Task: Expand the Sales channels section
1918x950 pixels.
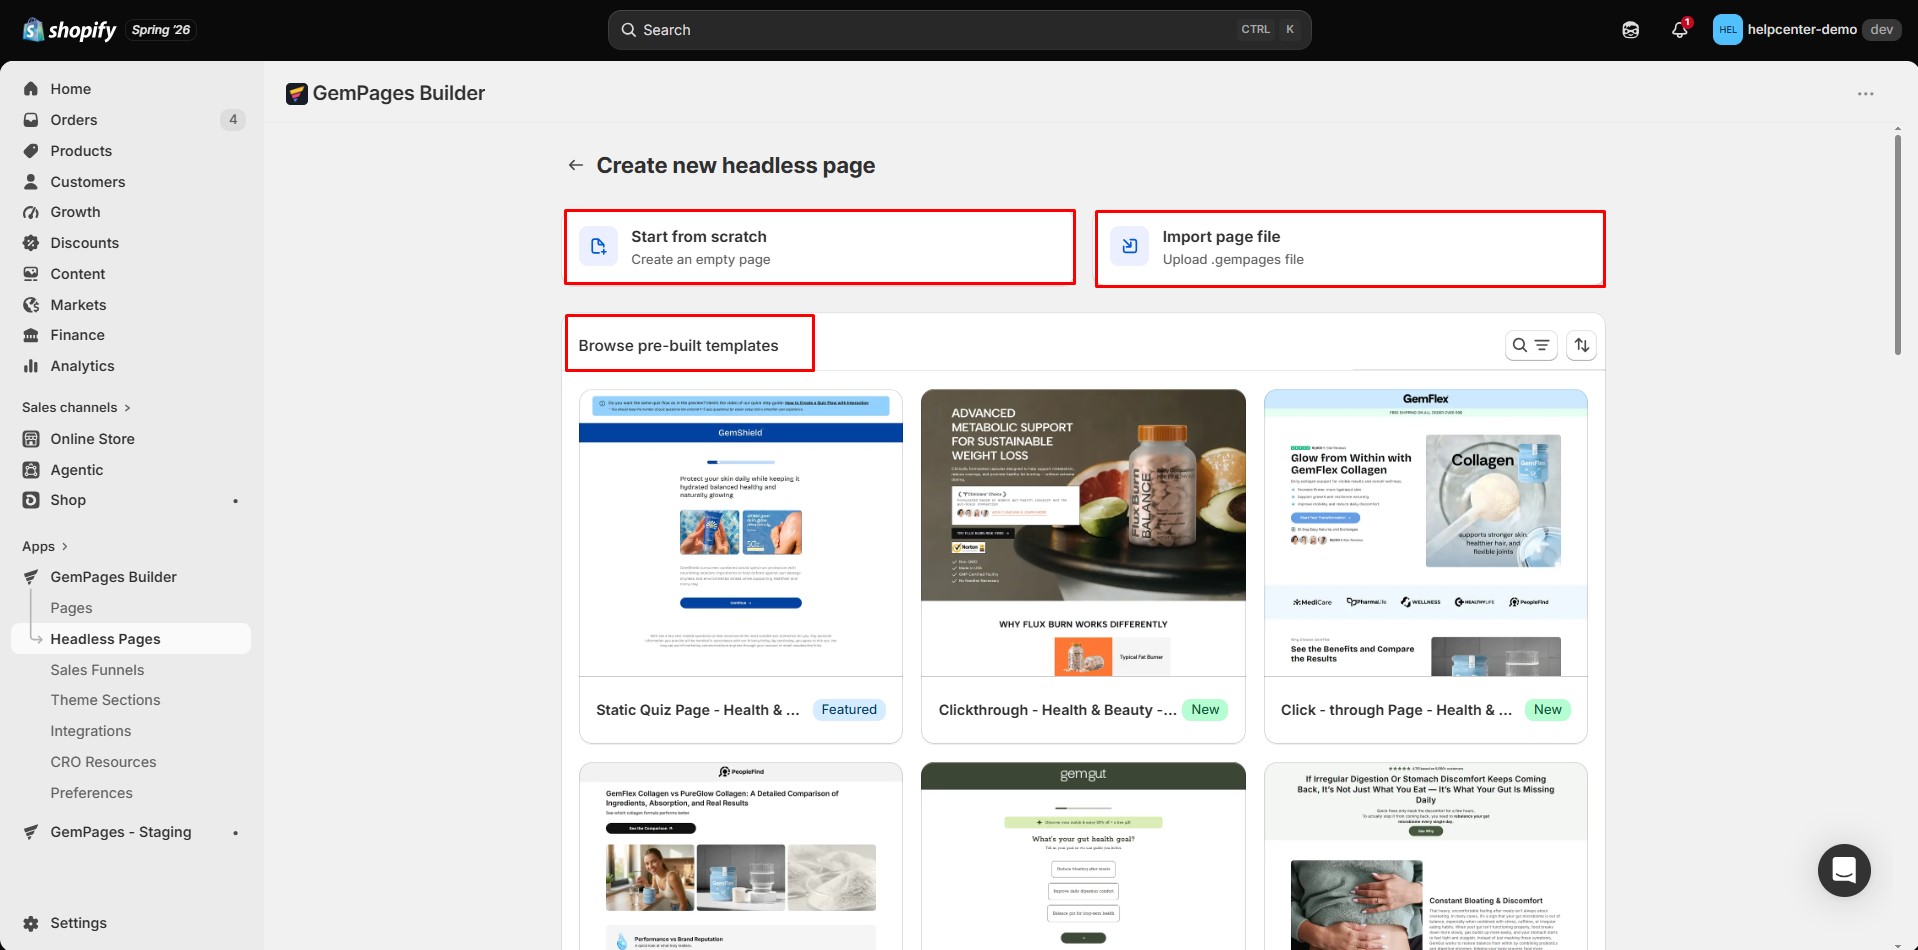Action: [x=76, y=407]
